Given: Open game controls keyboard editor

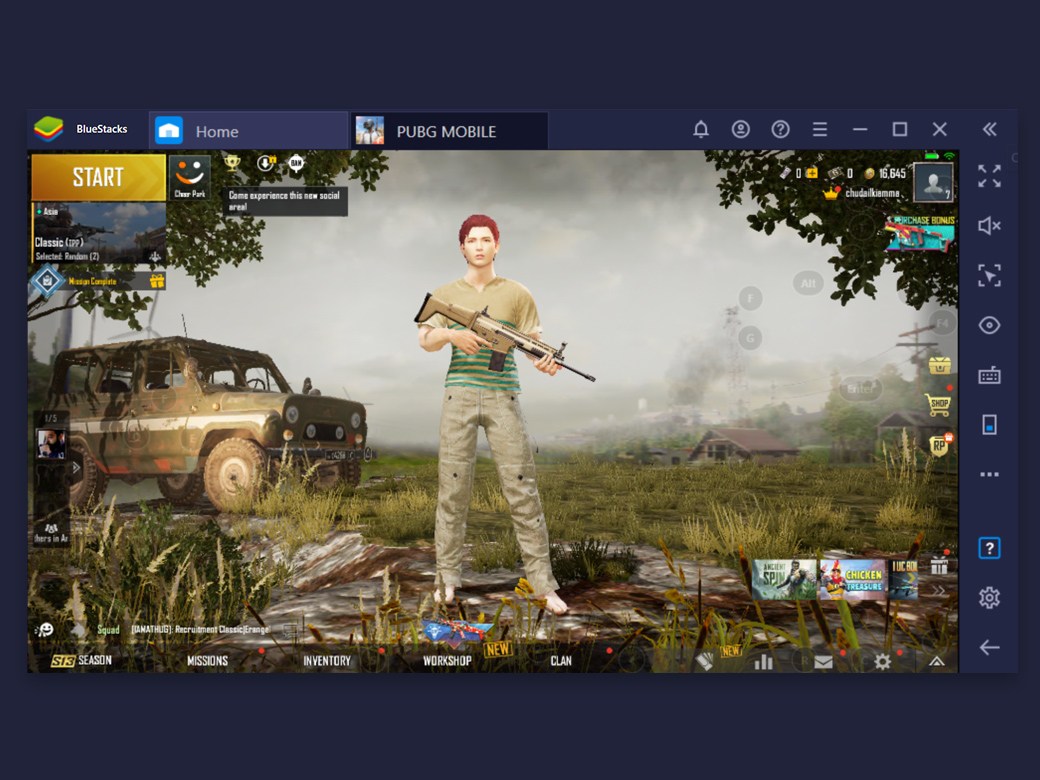Looking at the screenshot, I should coord(989,375).
